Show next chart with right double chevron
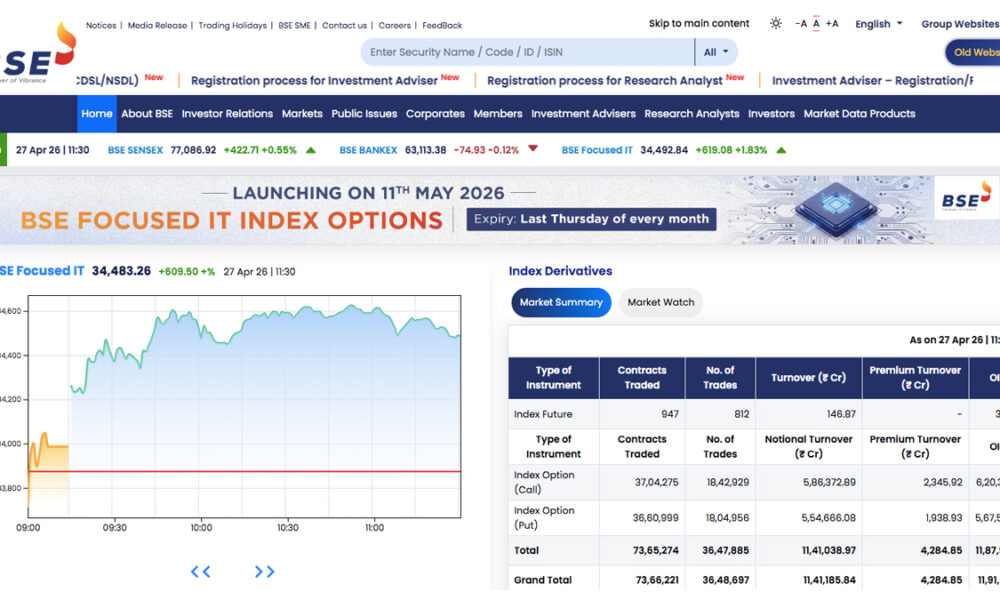Viewport: 1000px width, 600px height. click(x=264, y=572)
